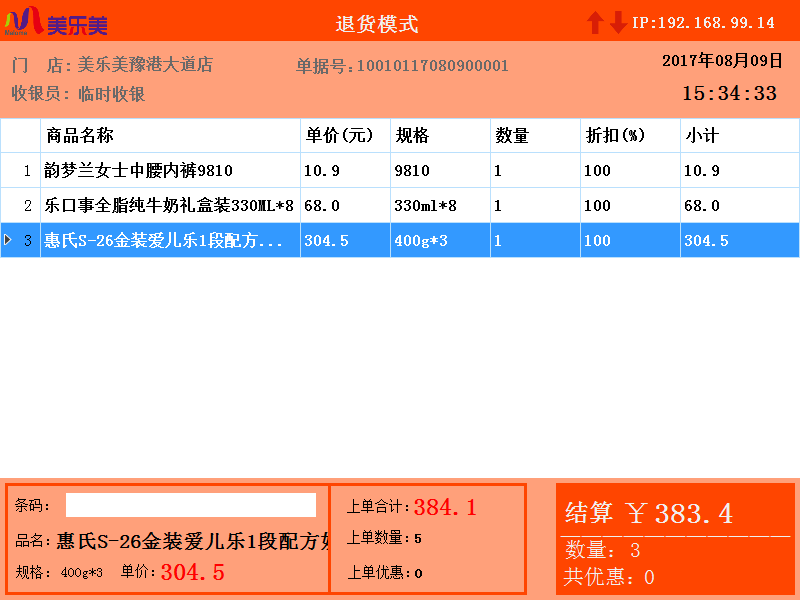This screenshot has width=800, height=600.
Task: Click quantity cell of 乐口事全脂纯牛奶 row
Action: pos(535,205)
